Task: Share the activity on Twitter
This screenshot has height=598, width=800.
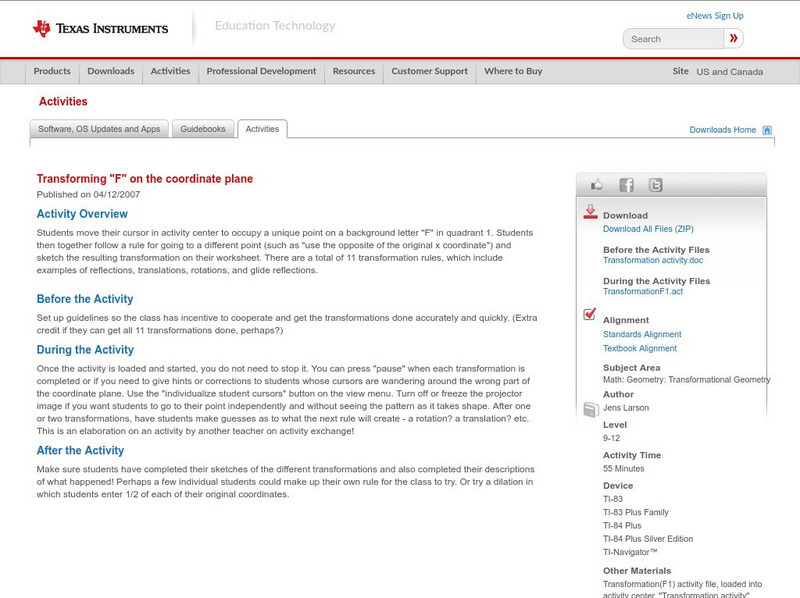Action: [655, 185]
